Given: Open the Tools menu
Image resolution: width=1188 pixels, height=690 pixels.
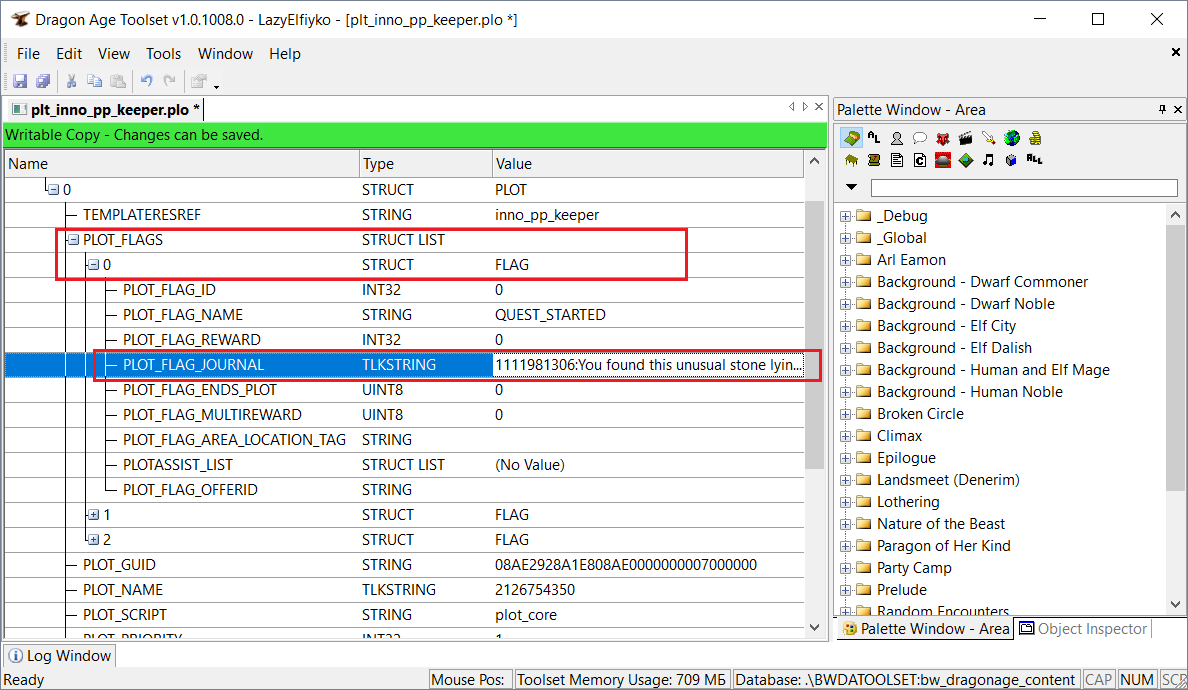Looking at the screenshot, I should [x=164, y=54].
